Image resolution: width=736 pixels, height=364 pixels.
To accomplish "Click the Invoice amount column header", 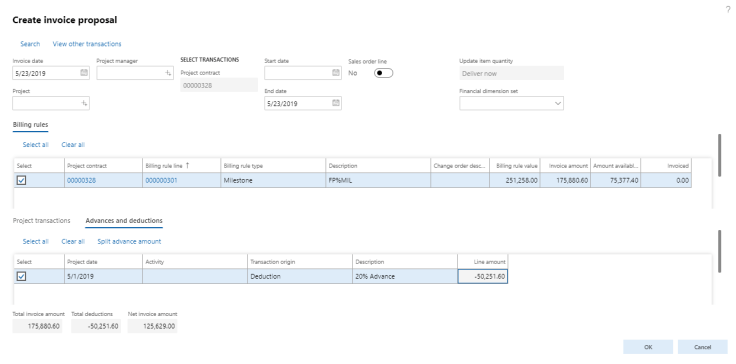I will pyautogui.click(x=566, y=166).
